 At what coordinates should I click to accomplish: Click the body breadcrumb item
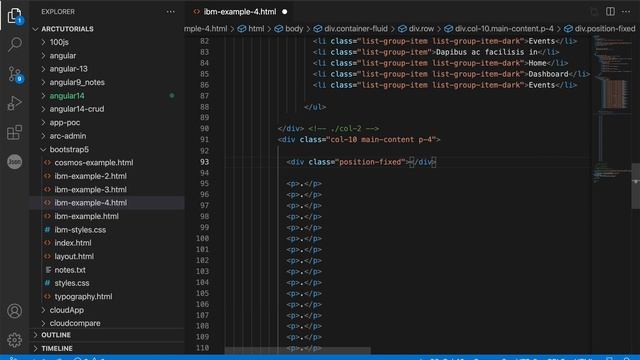(x=289, y=29)
